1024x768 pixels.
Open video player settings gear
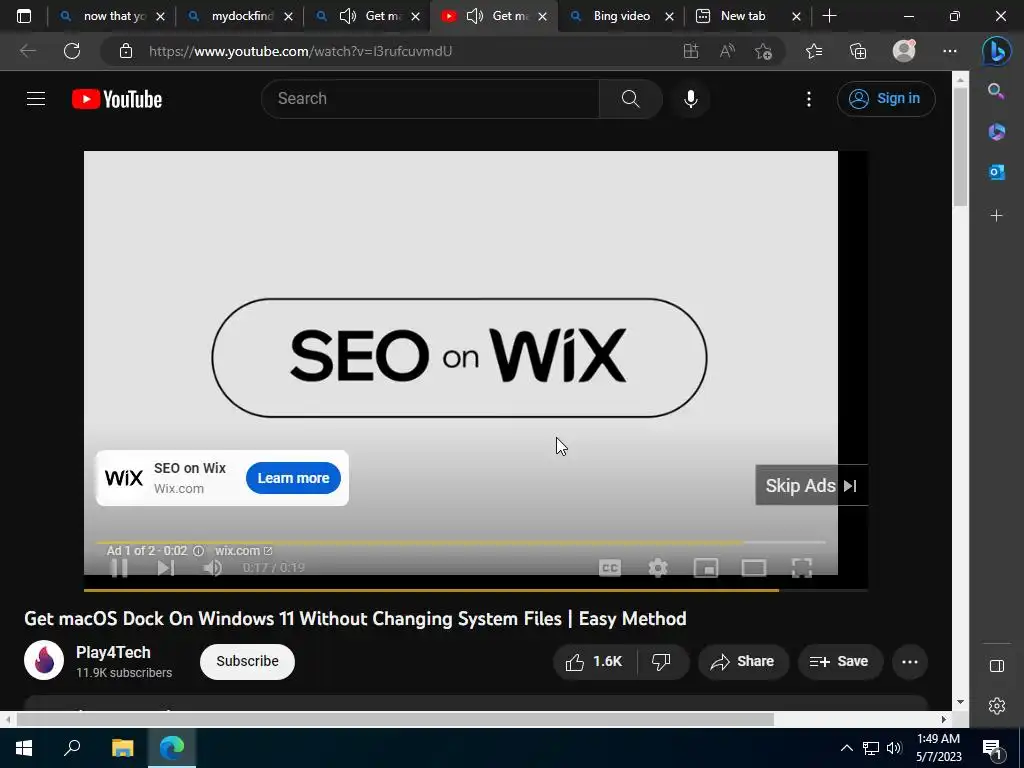click(658, 568)
